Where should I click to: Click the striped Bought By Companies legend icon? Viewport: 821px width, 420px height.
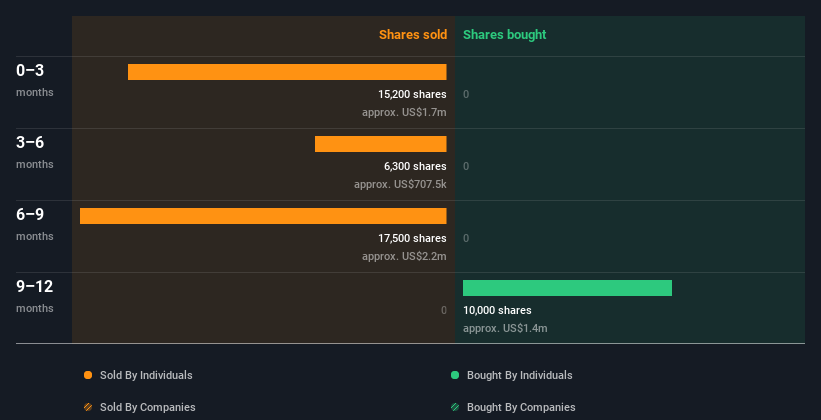click(455, 407)
